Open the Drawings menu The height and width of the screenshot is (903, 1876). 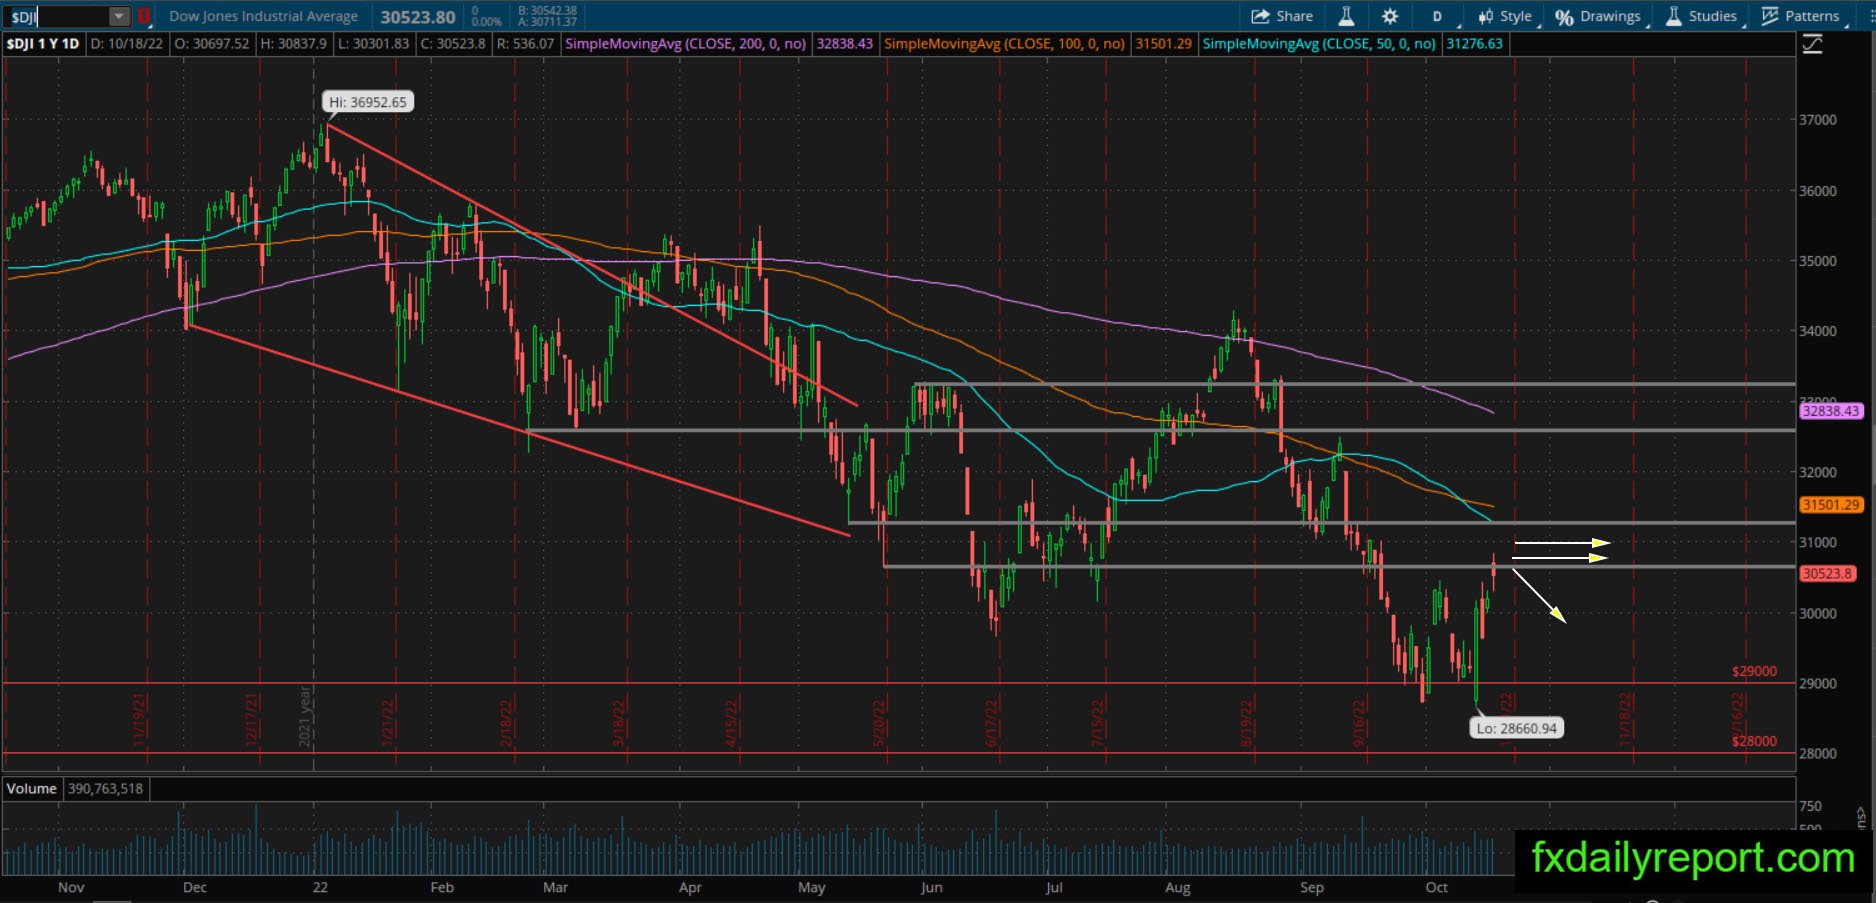coord(1598,16)
